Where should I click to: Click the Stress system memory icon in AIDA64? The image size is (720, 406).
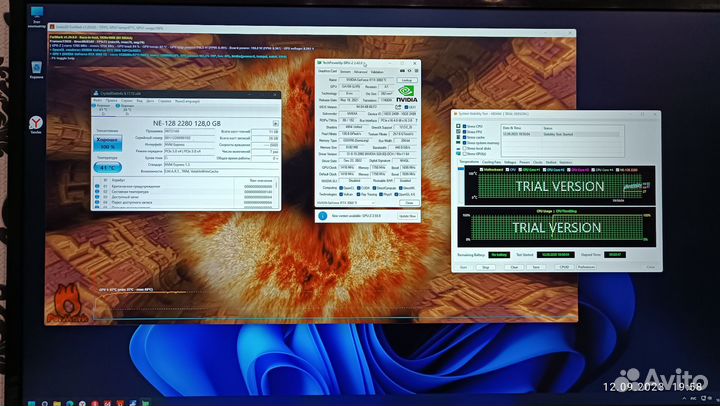(458, 142)
